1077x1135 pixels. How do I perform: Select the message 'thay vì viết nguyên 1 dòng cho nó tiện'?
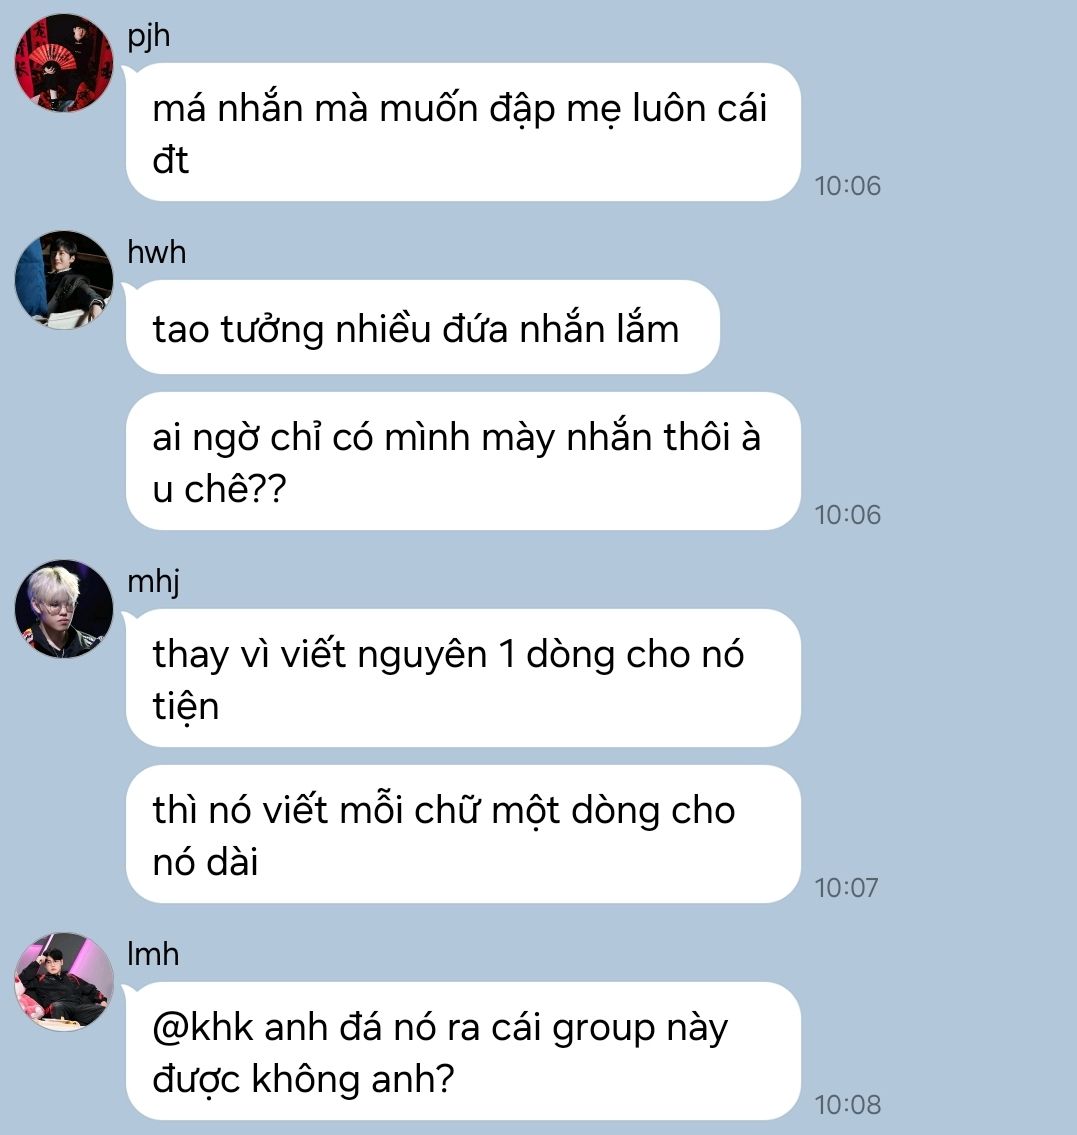tap(463, 678)
